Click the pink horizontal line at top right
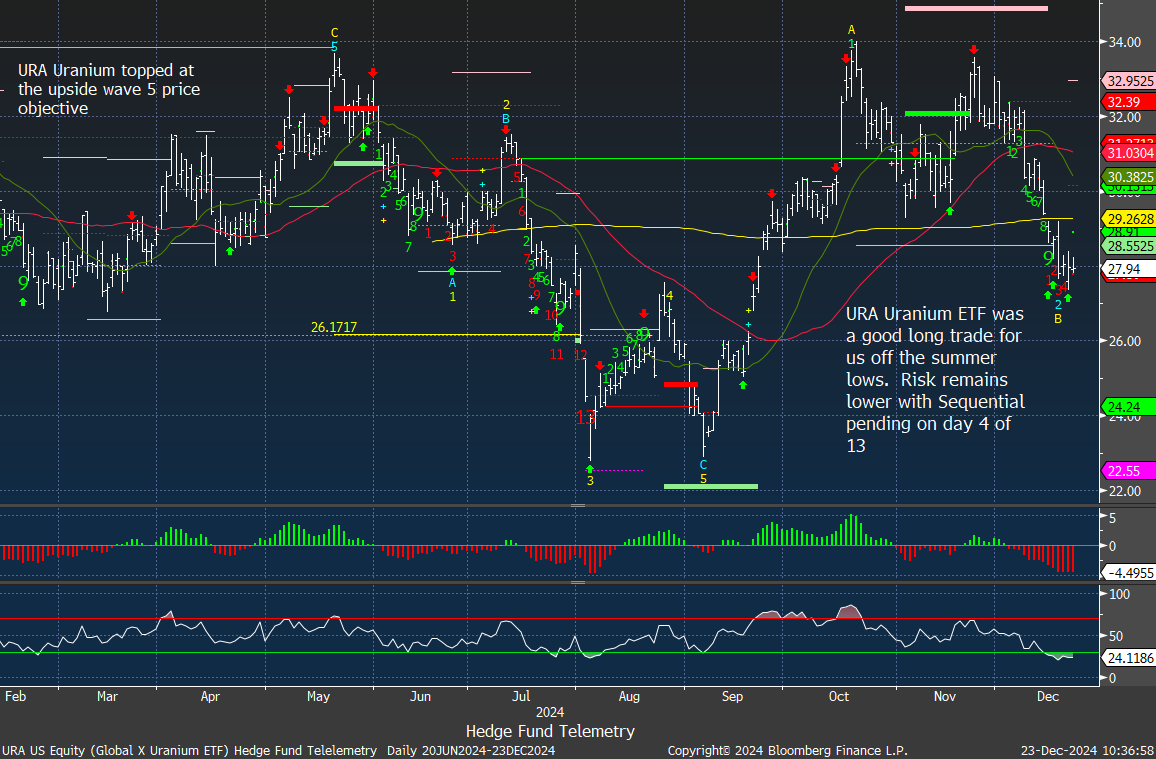This screenshot has height=759, width=1156. coord(975,9)
